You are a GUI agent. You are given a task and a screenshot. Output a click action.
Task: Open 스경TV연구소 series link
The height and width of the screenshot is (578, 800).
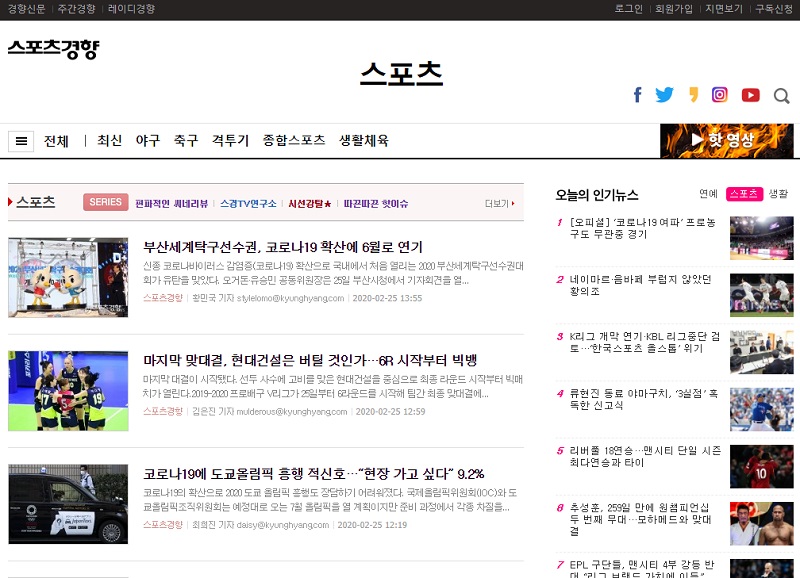248,204
